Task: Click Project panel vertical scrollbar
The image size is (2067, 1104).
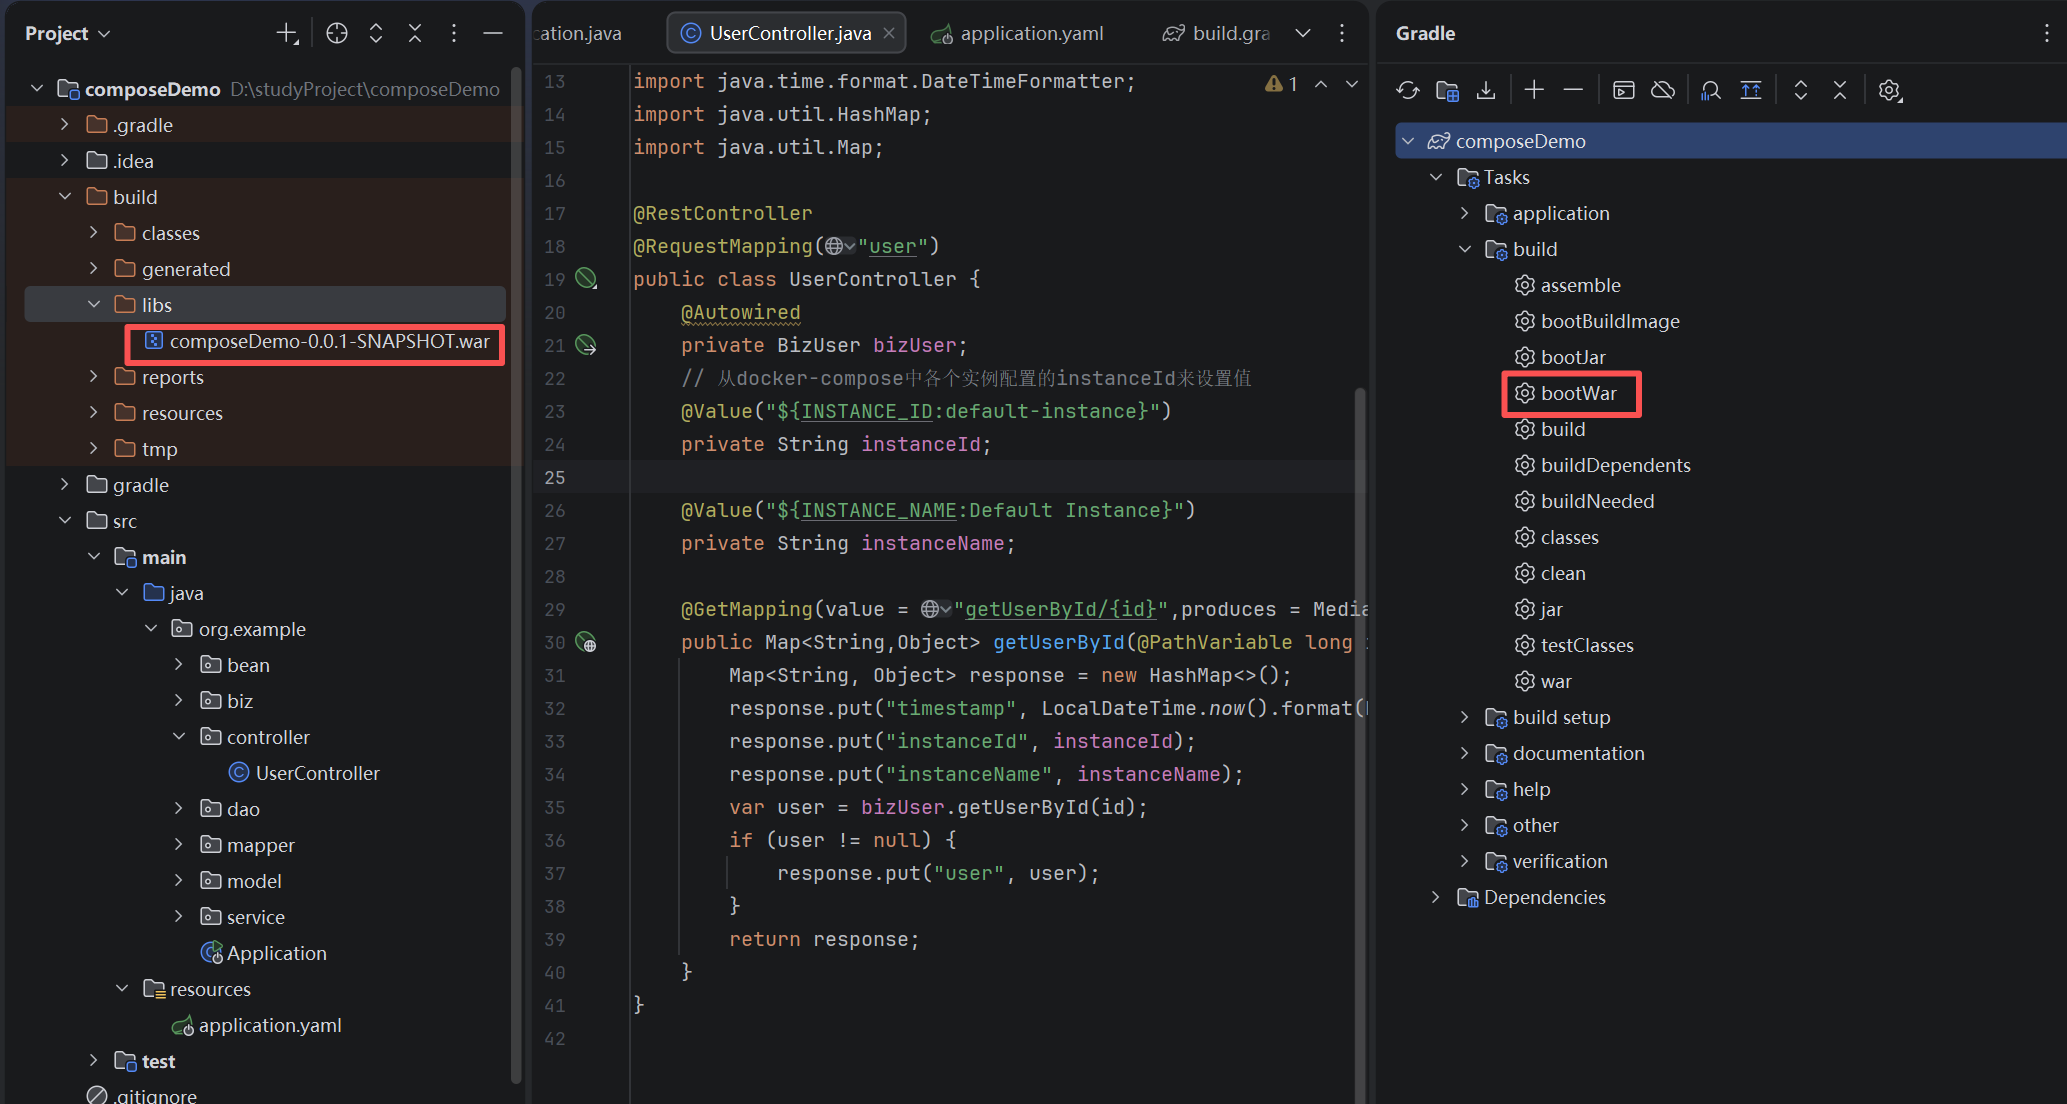Action: [x=516, y=575]
